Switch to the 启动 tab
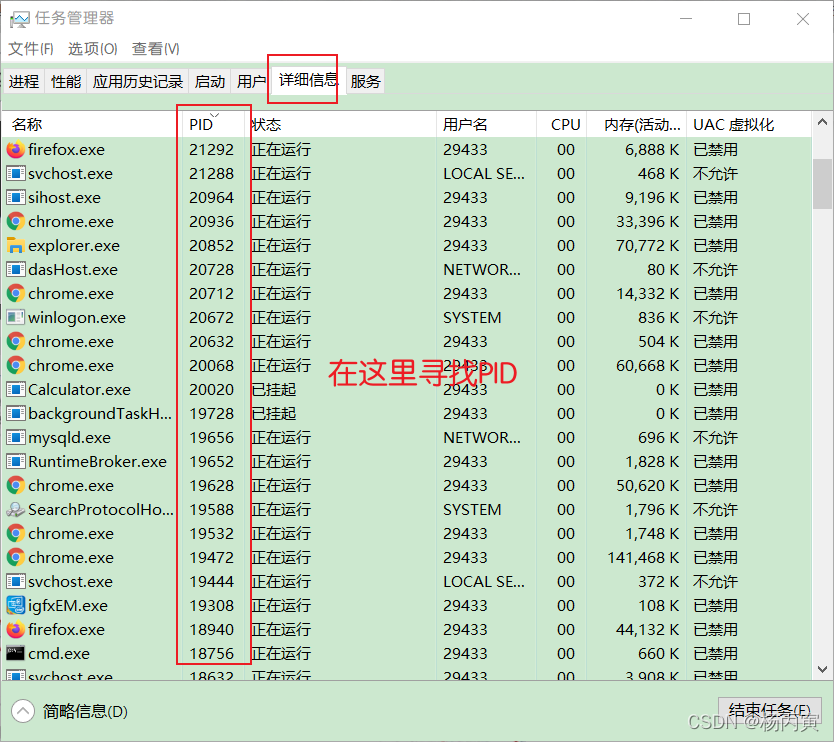 (210, 81)
